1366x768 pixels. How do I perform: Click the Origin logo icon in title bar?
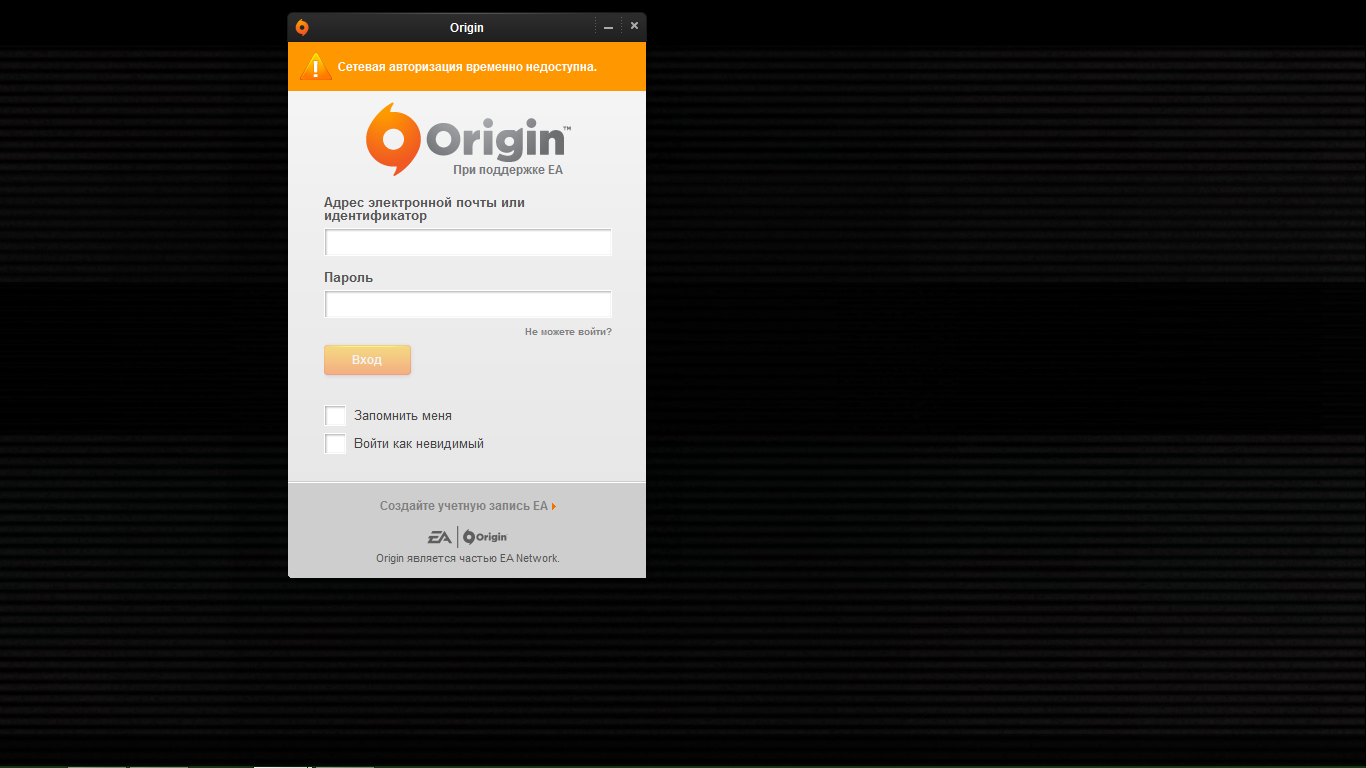point(302,27)
